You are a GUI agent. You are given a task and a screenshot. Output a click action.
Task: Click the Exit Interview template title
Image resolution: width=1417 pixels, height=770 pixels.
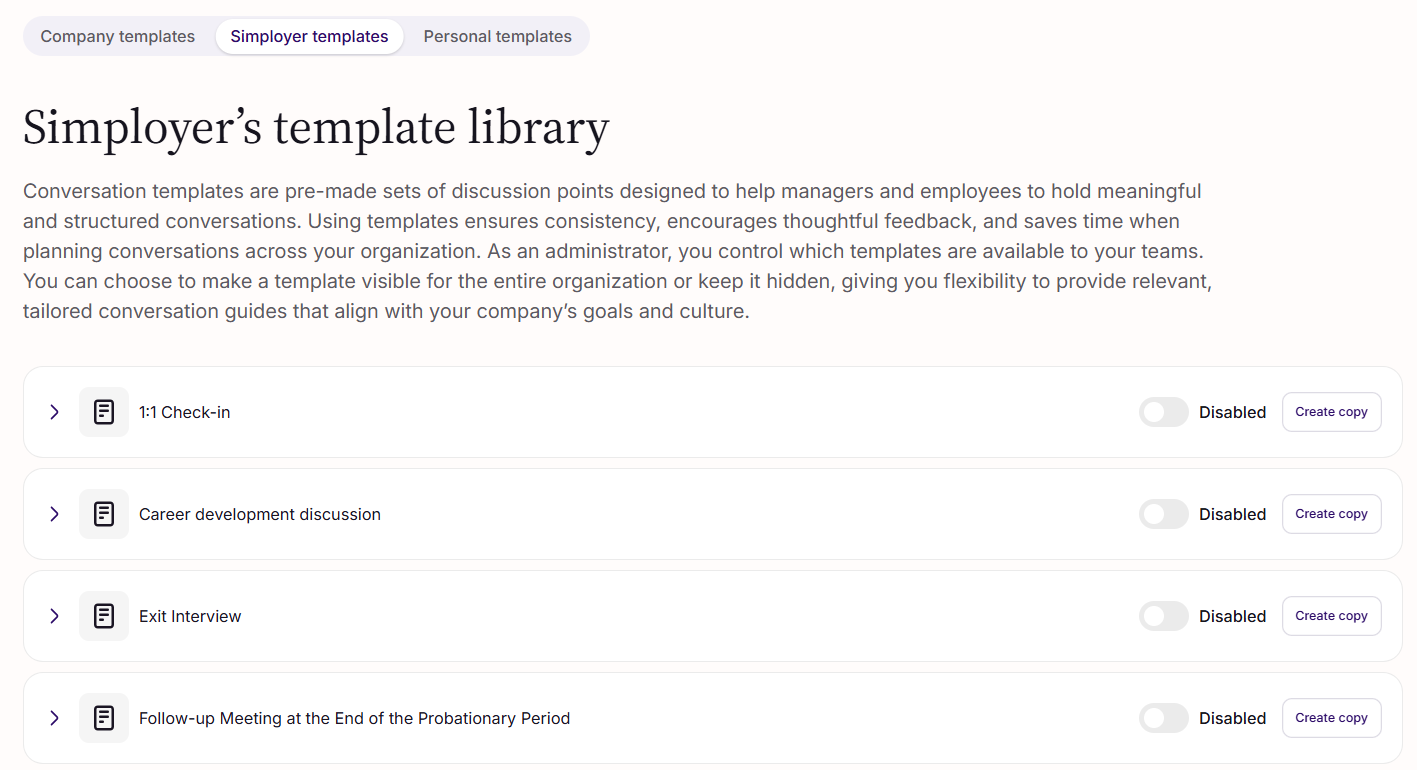[x=190, y=616]
